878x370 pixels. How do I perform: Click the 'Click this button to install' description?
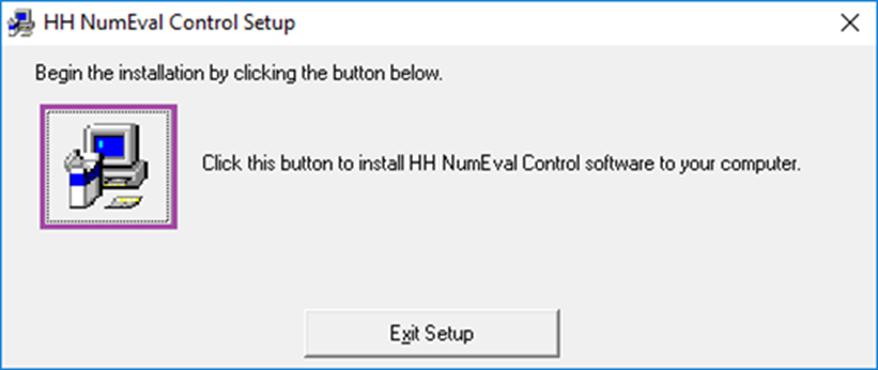click(x=501, y=165)
